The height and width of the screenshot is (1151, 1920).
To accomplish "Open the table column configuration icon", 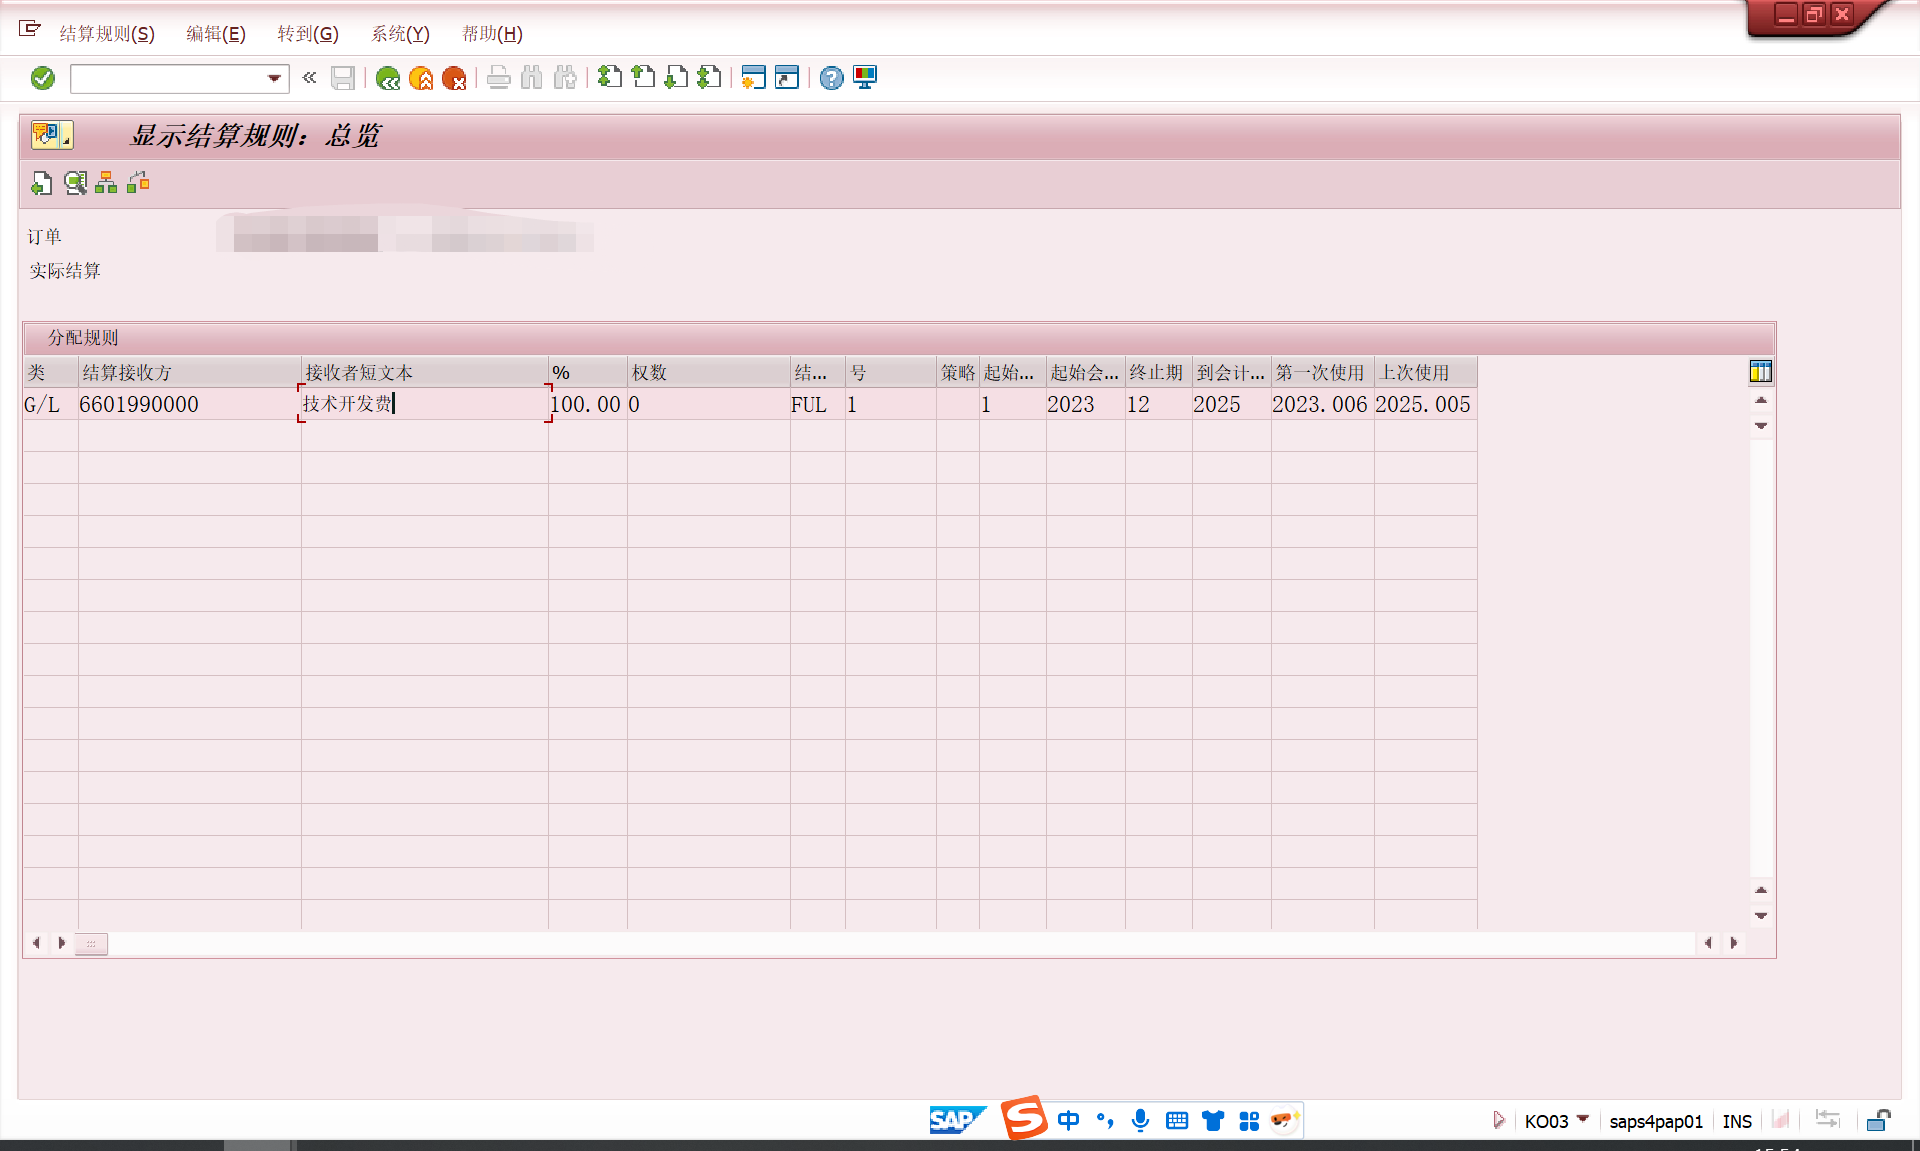I will click(x=1760, y=372).
